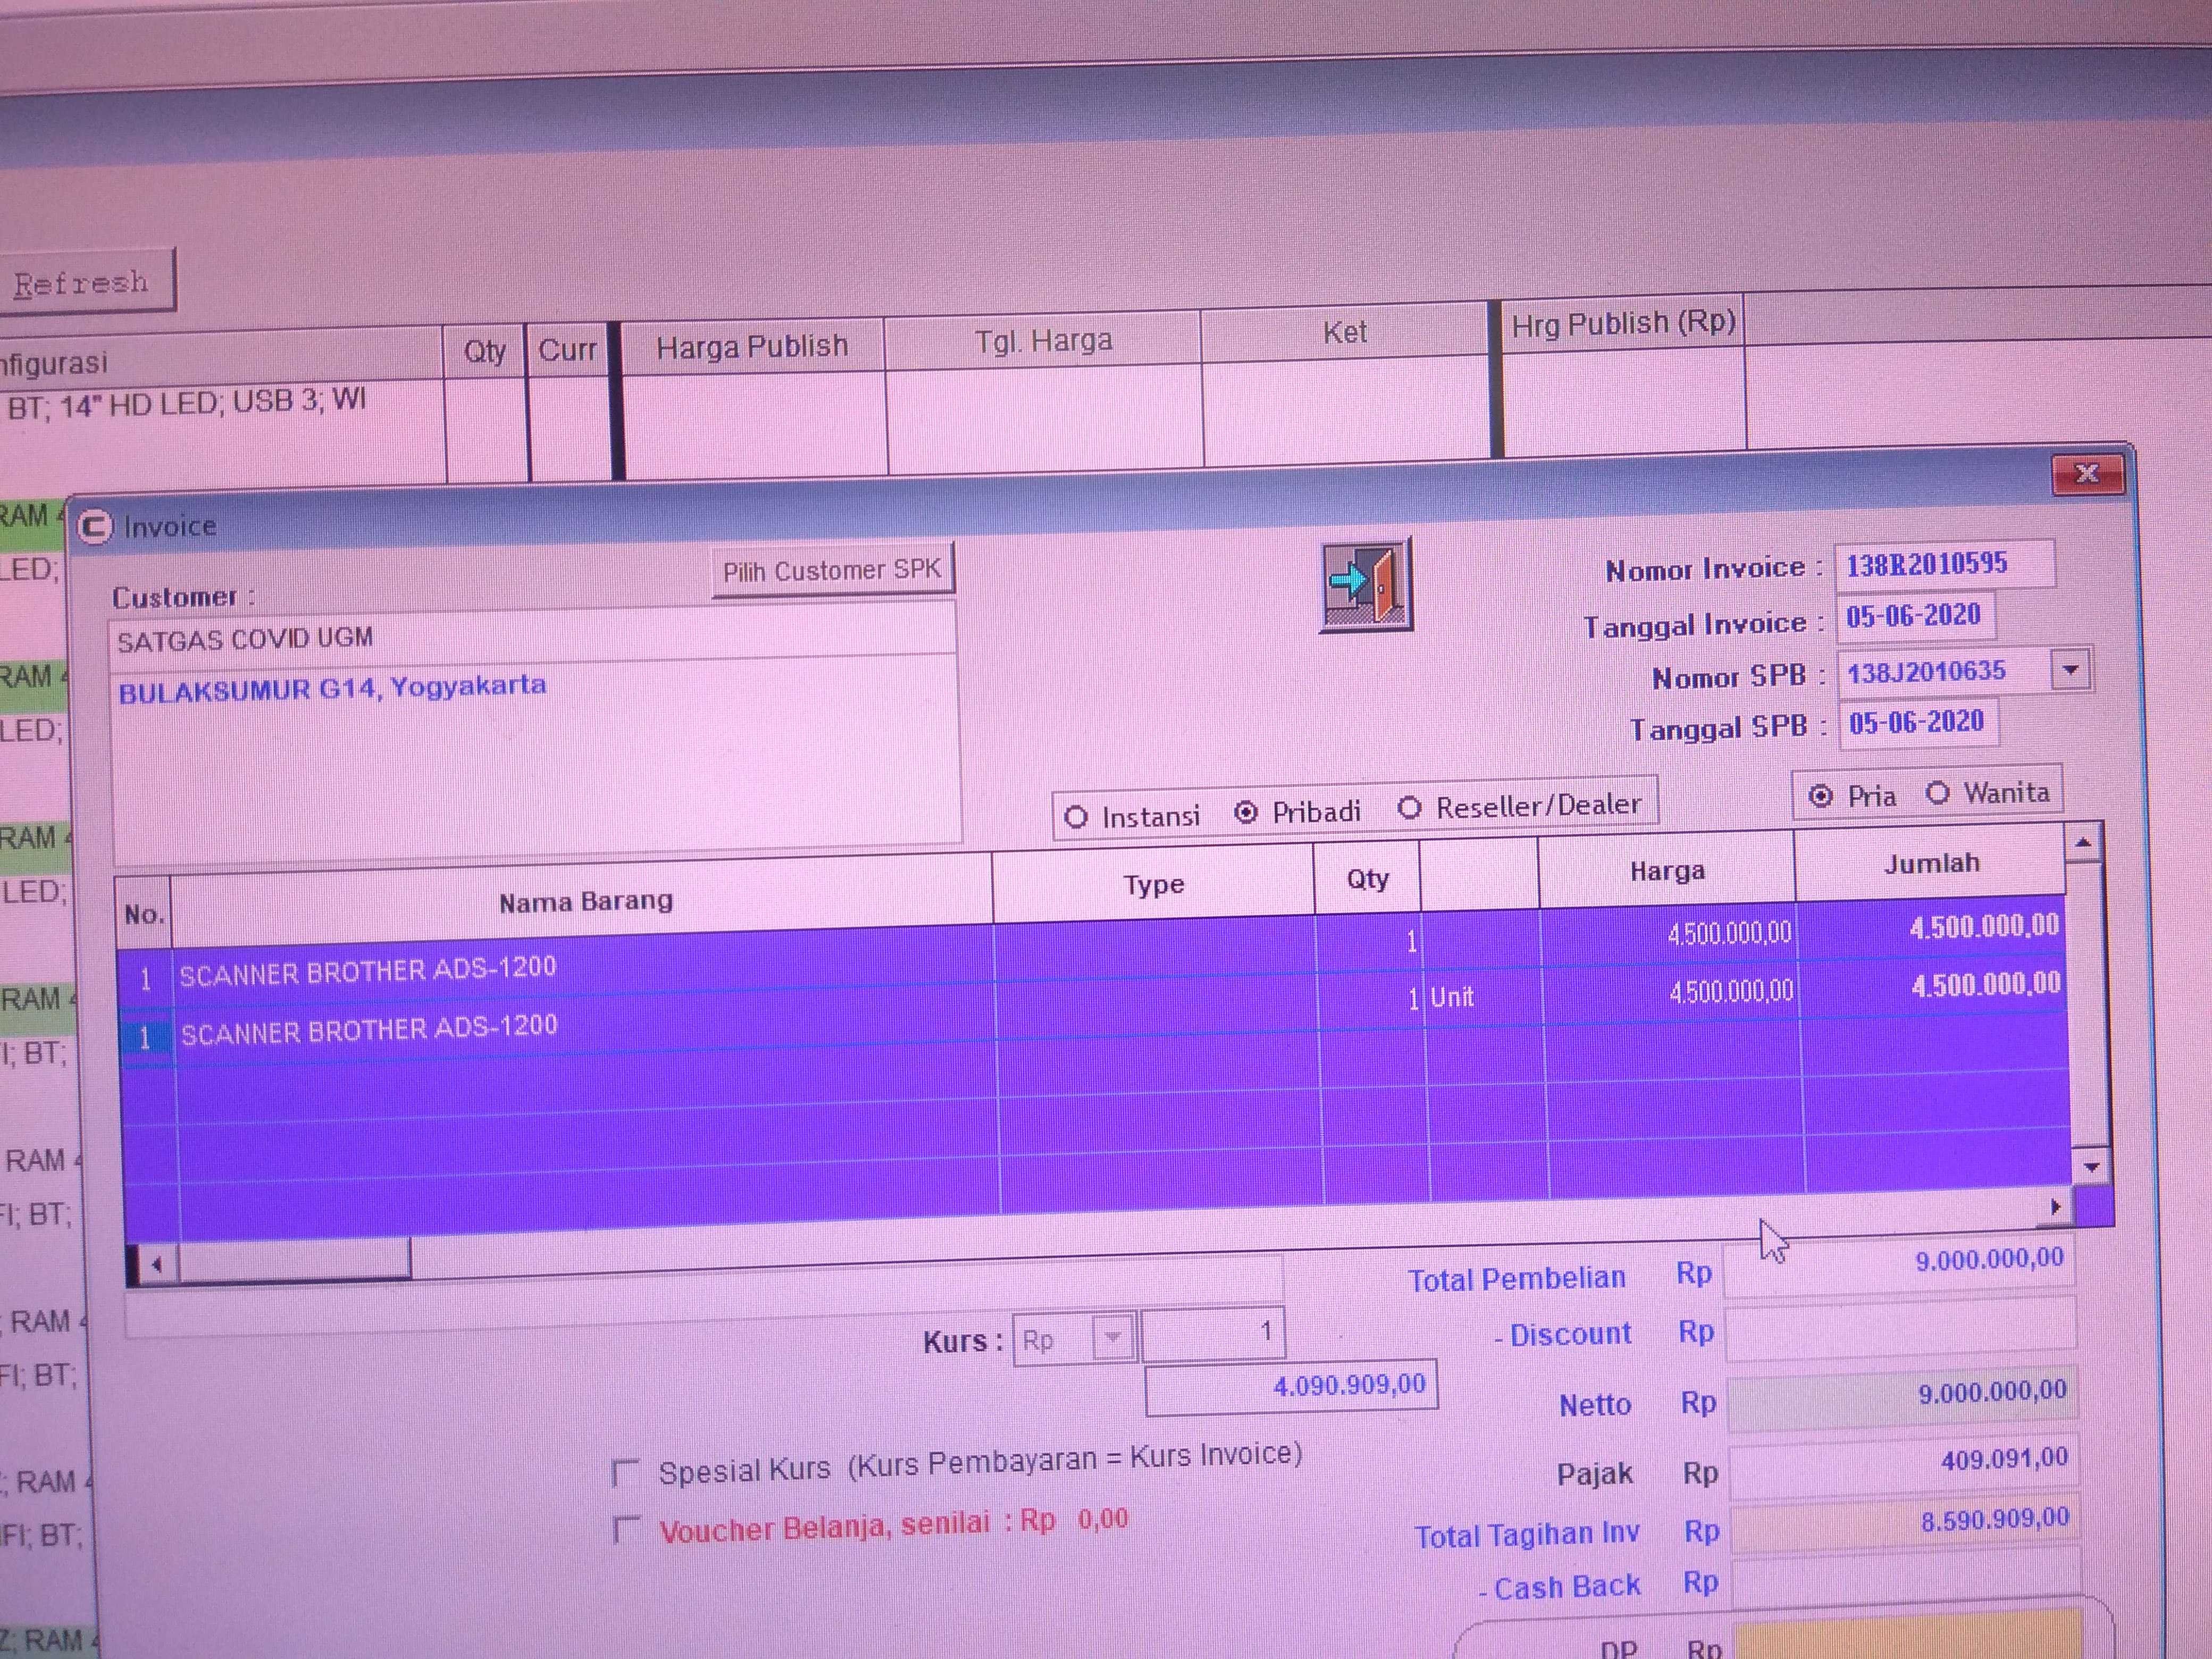This screenshot has height=1659, width=2212.
Task: Select the Instansi radio option
Action: coord(1076,817)
